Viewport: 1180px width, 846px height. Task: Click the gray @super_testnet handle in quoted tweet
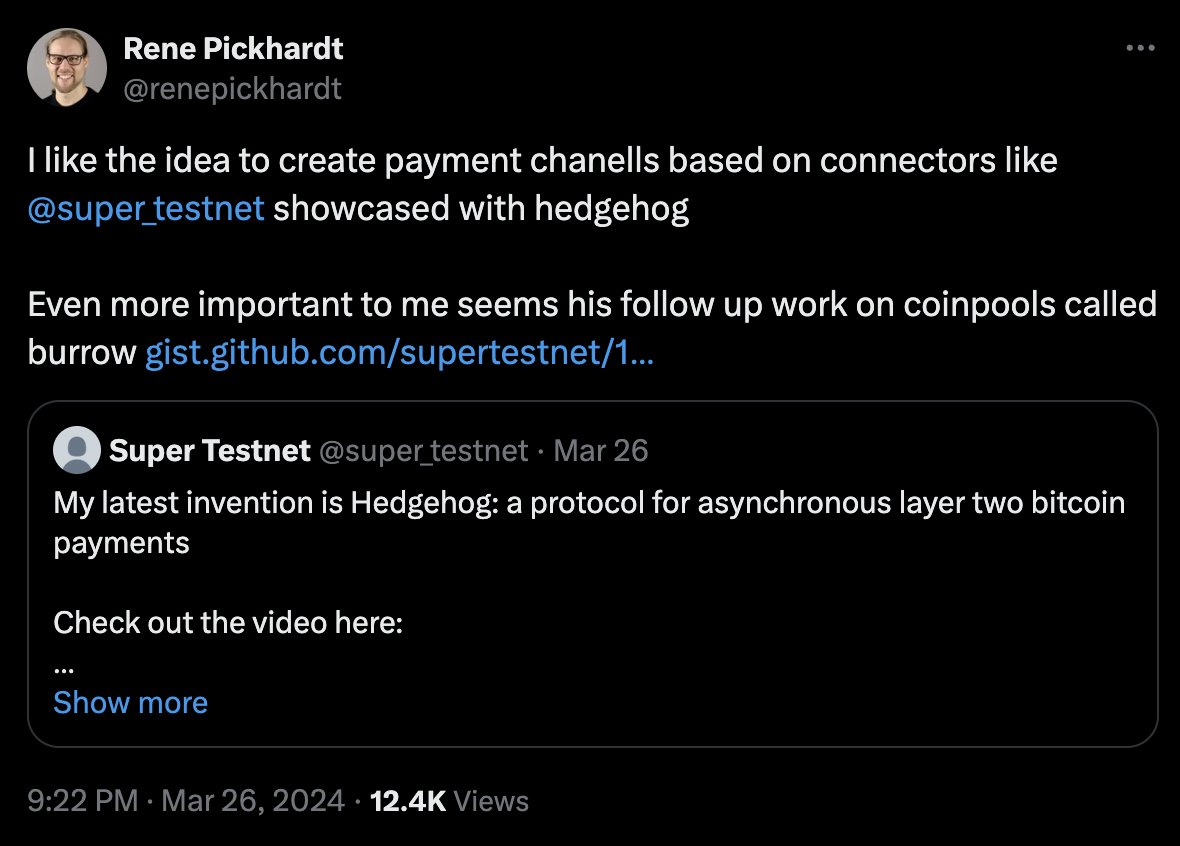tap(423, 451)
